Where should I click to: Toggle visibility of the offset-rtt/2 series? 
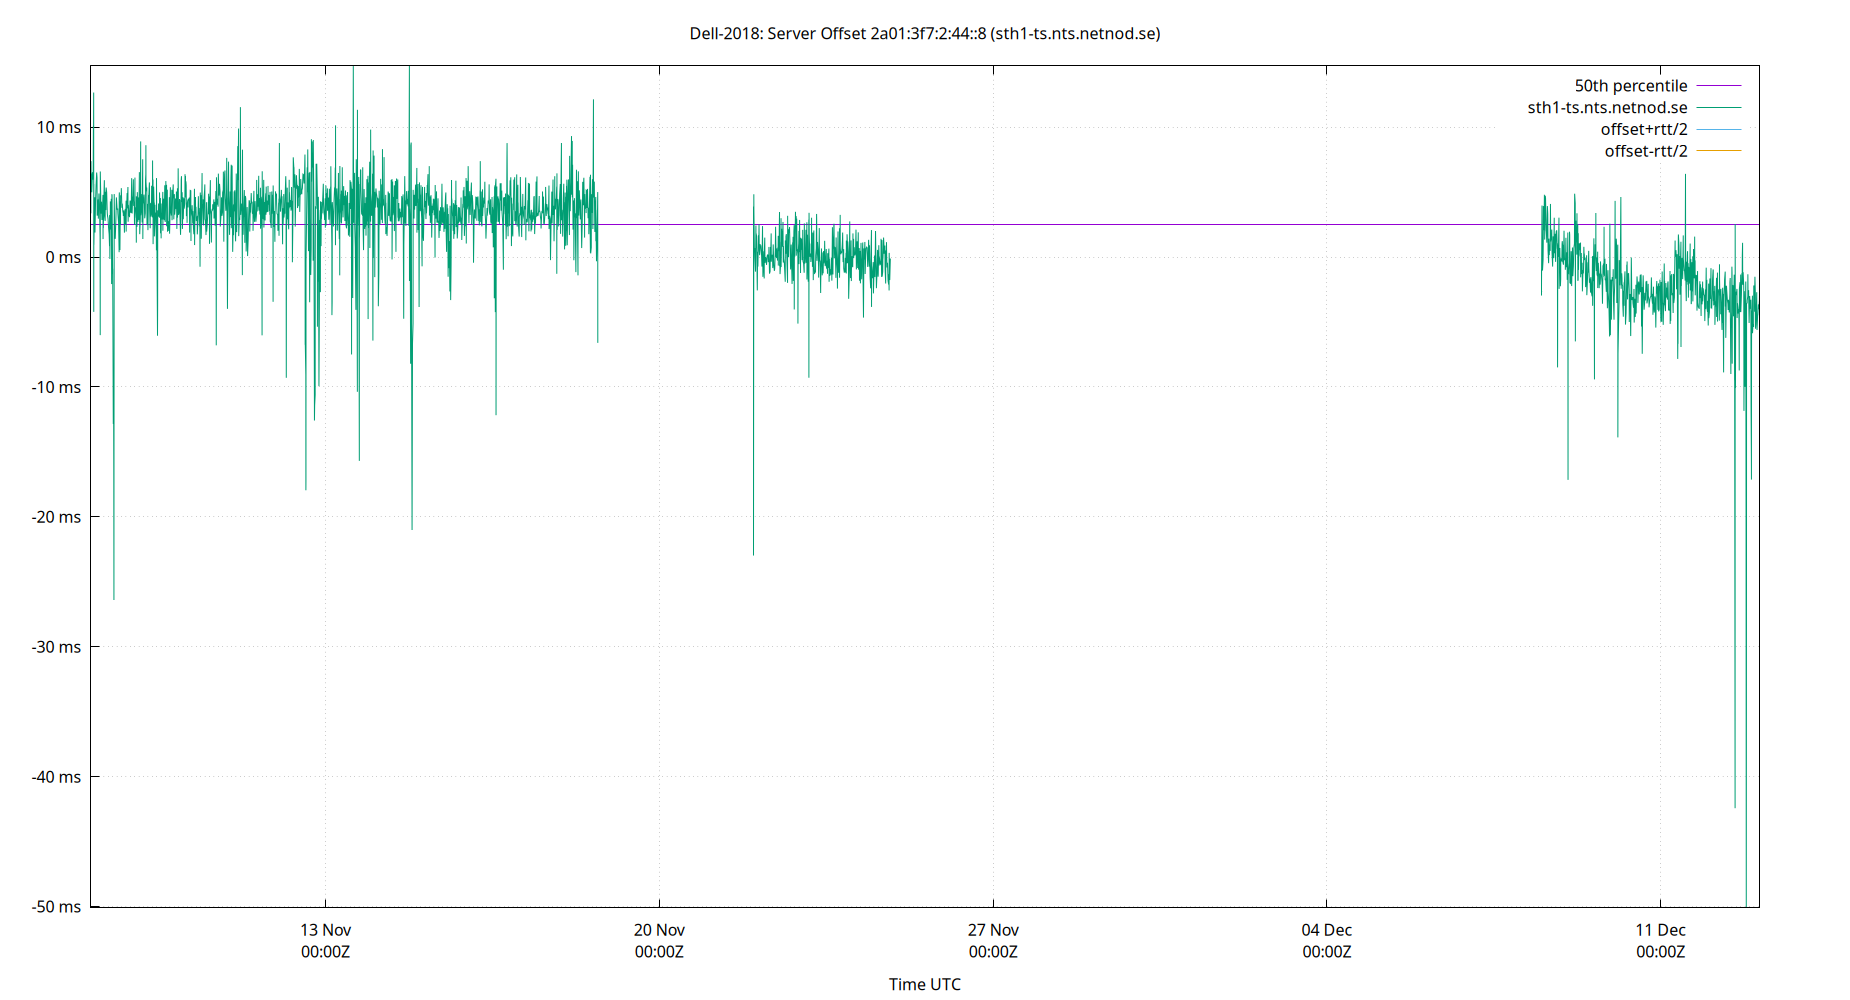(x=1645, y=150)
